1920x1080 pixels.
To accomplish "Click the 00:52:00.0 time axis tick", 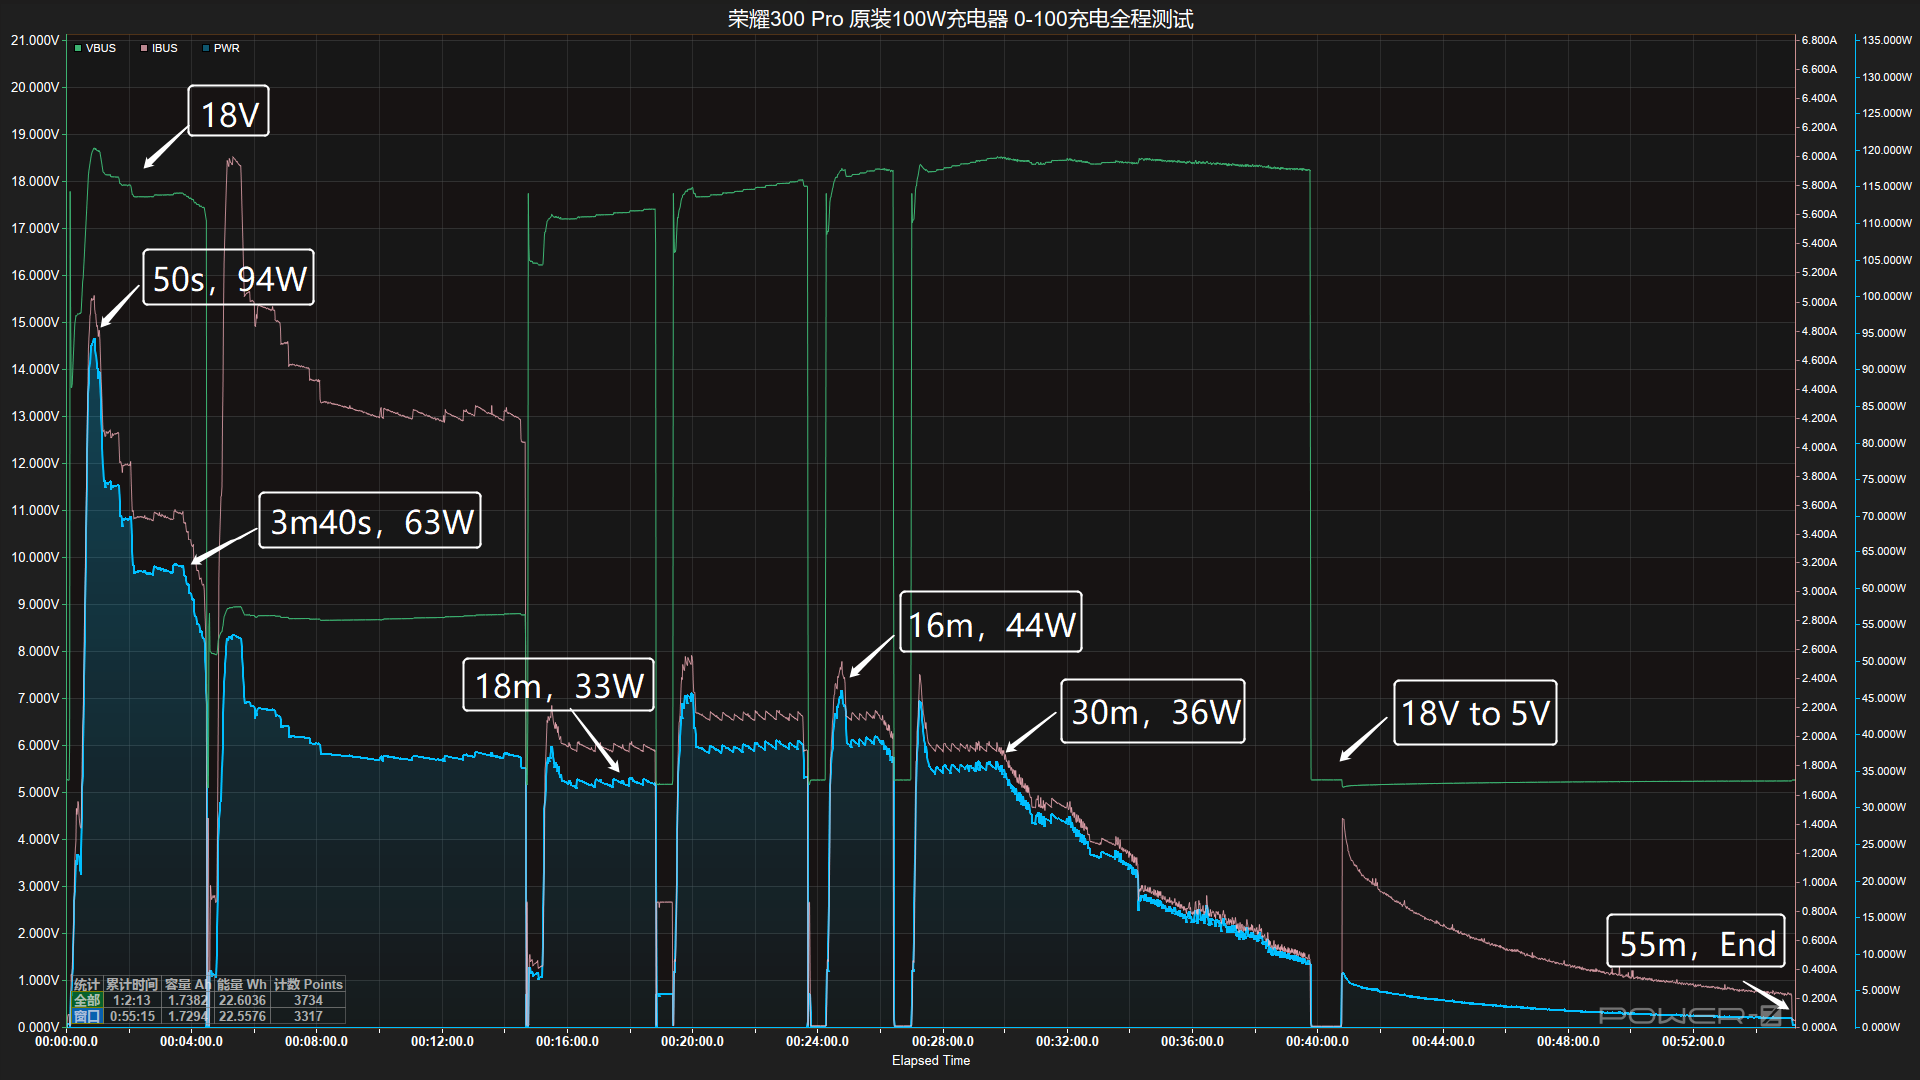I will tap(1693, 1041).
